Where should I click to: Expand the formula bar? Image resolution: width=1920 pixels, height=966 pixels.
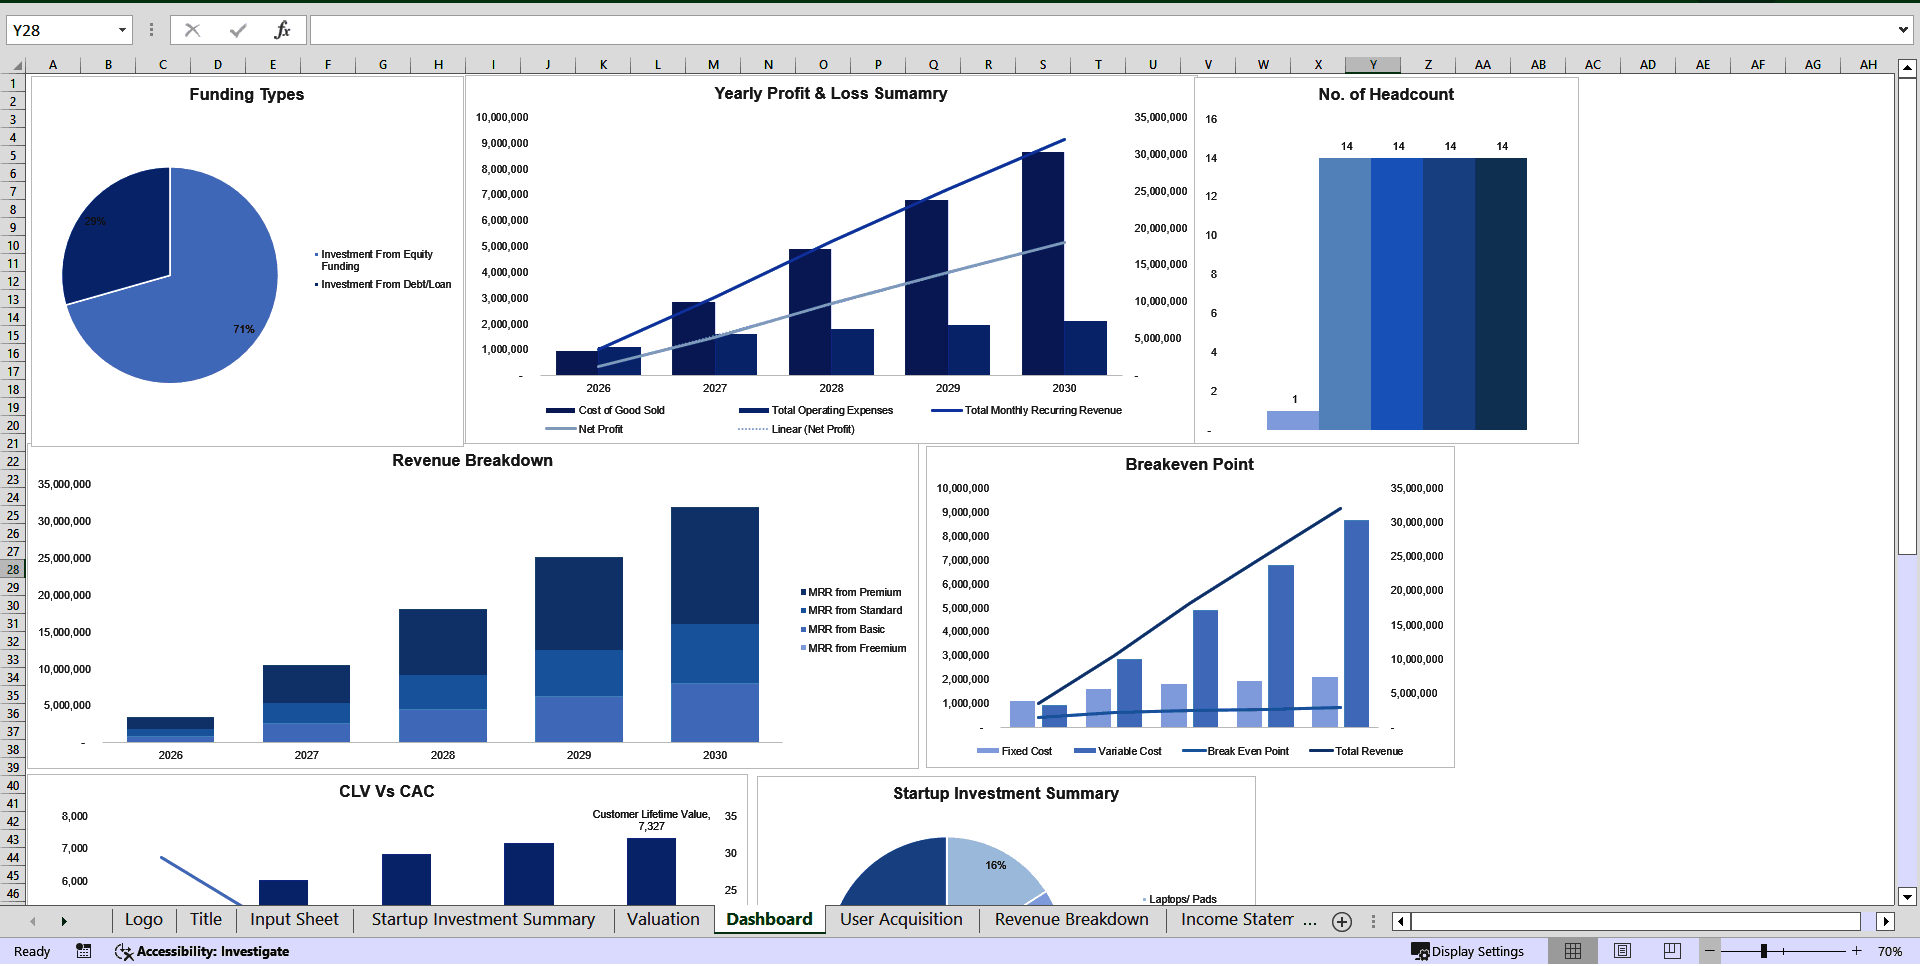click(x=1903, y=30)
